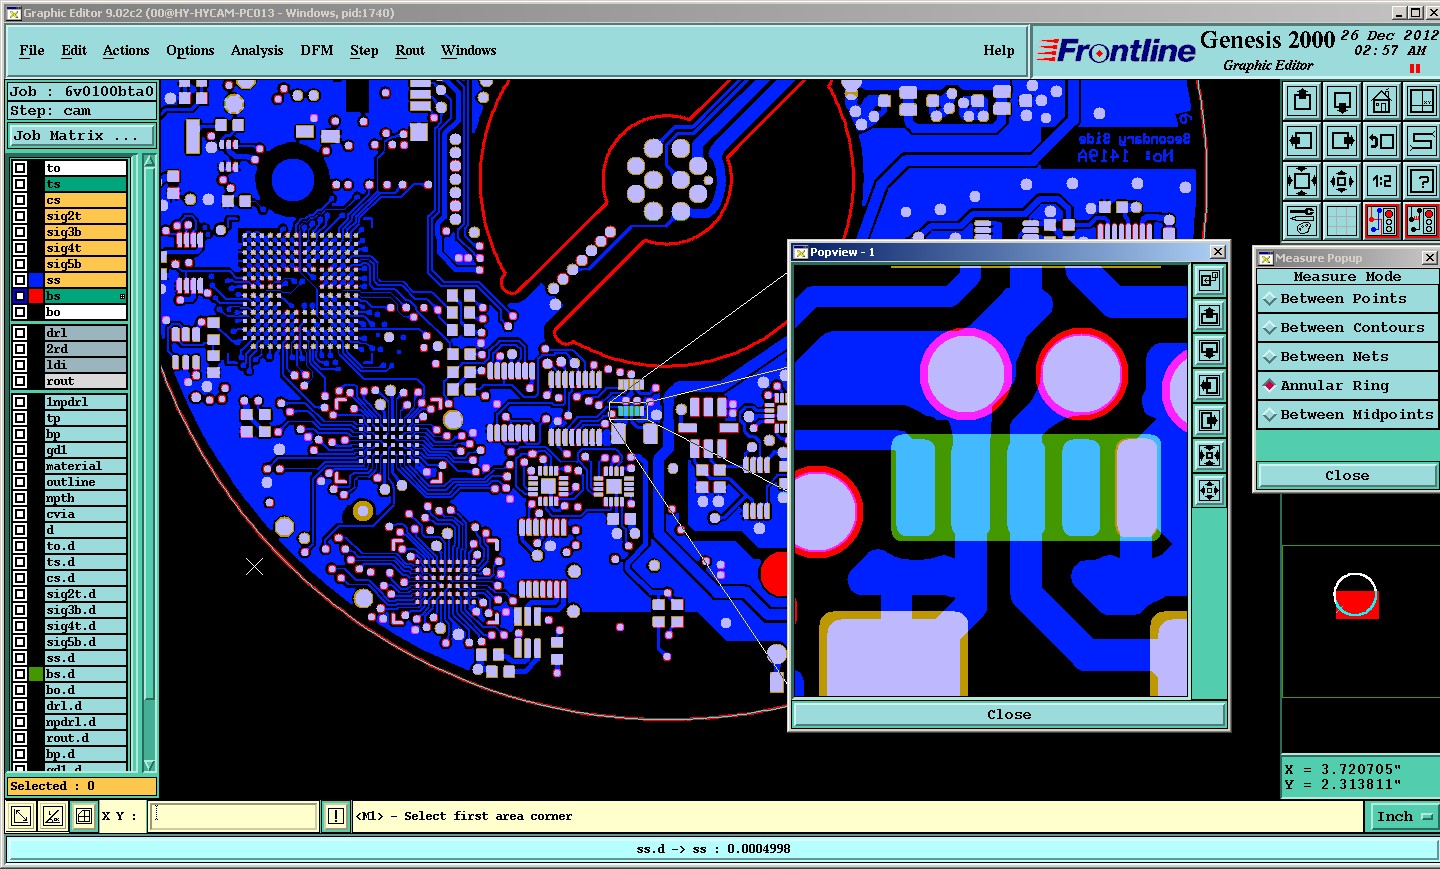Viewport: 1440px width, 869px height.
Task: Click zoom out icon in Popview
Action: point(1210,491)
